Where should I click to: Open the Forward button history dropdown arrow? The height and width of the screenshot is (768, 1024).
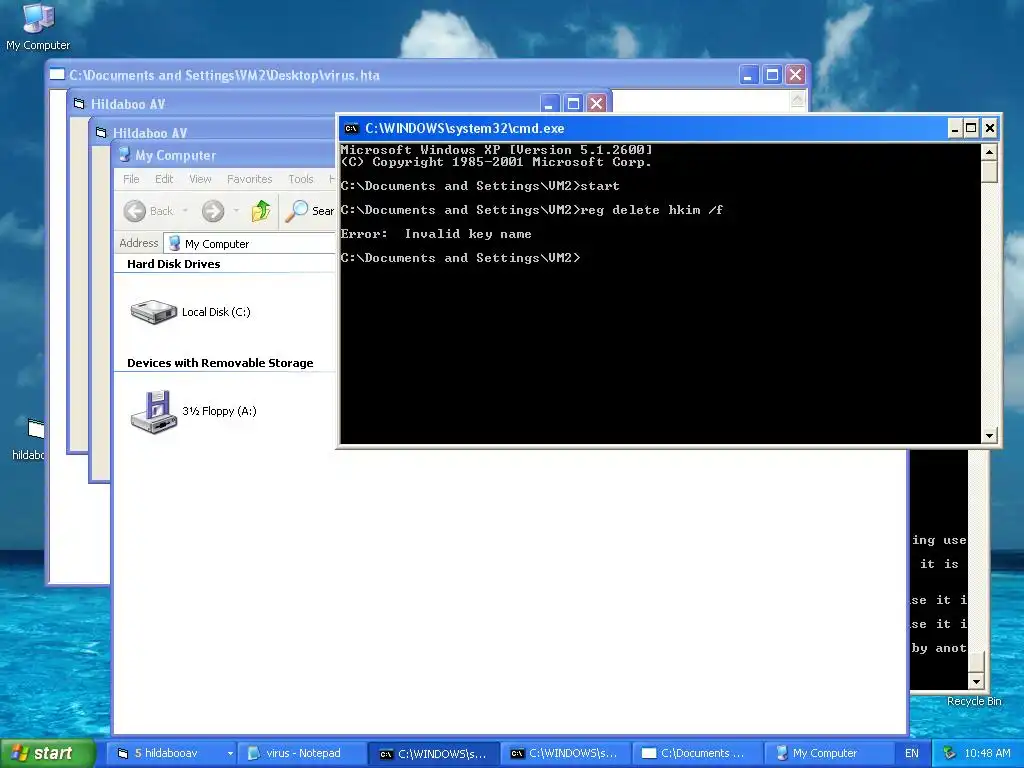click(236, 211)
